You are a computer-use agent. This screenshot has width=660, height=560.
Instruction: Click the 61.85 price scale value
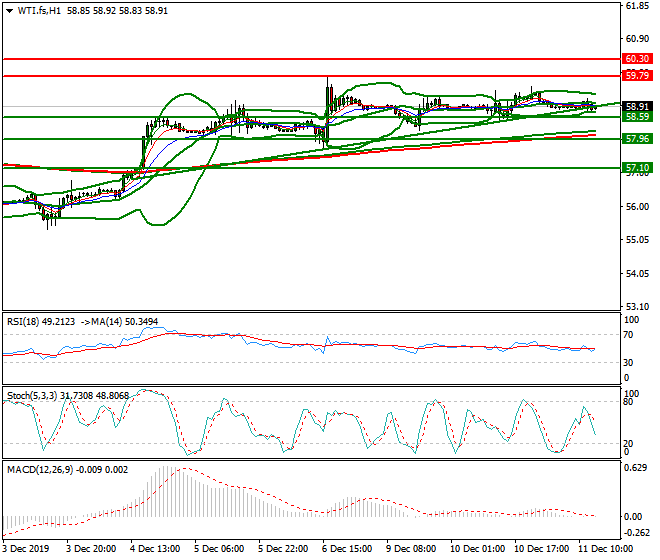(637, 6)
